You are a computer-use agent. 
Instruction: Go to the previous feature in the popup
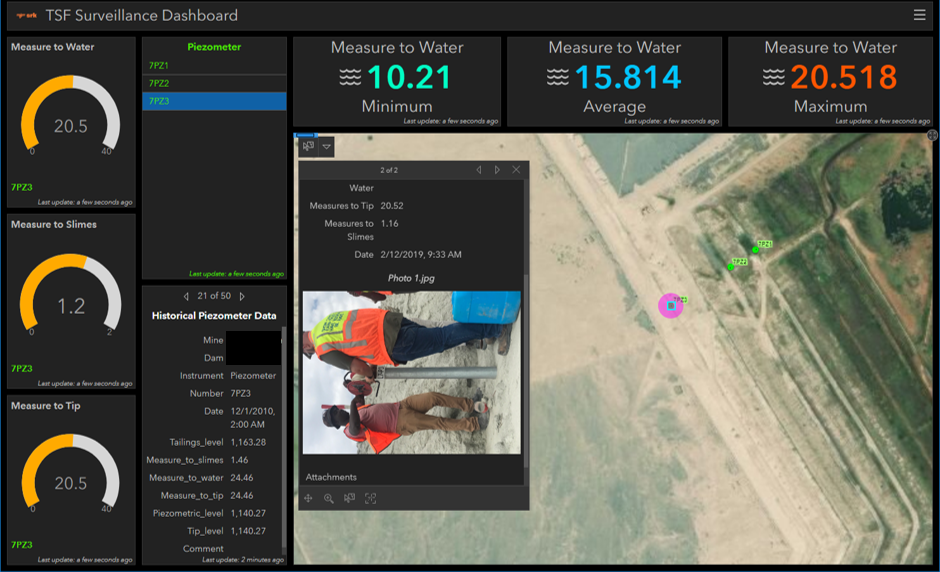478,170
